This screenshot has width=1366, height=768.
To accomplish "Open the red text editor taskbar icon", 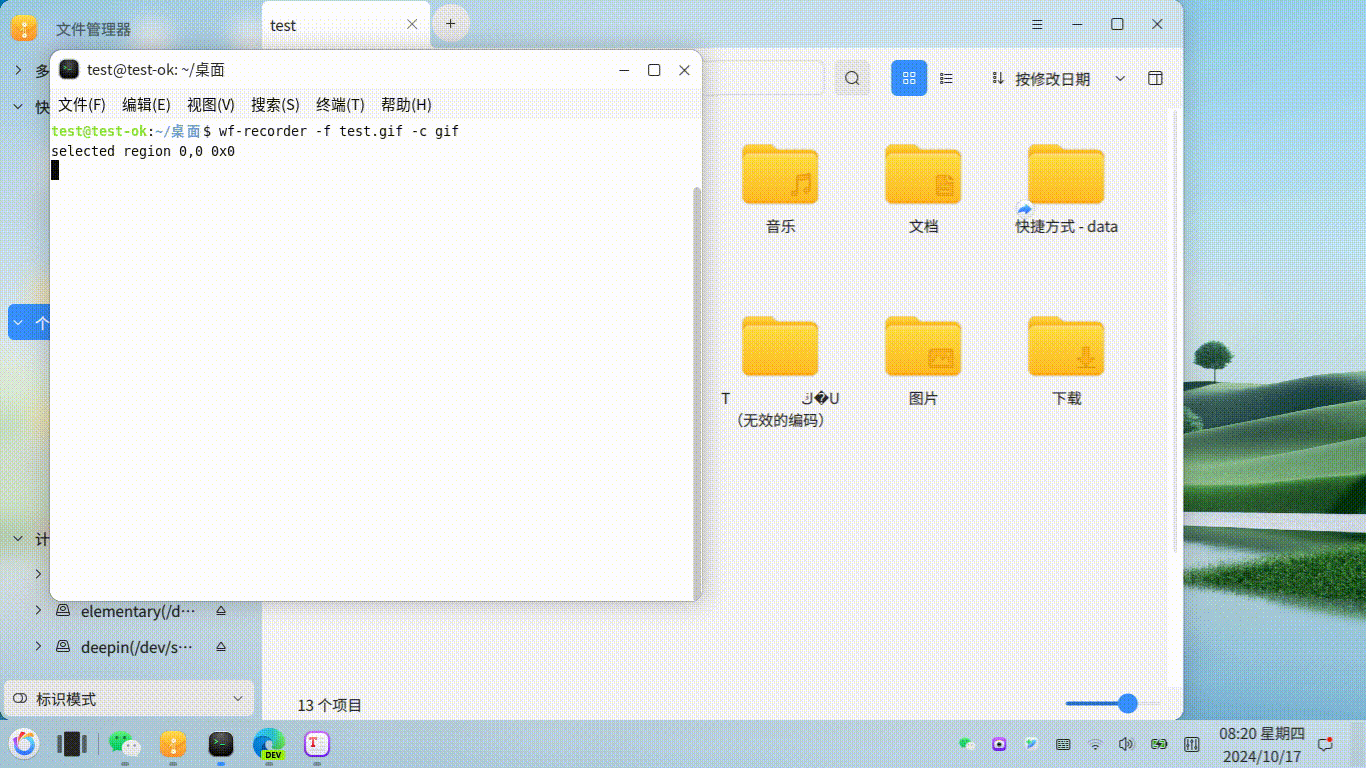I will (317, 744).
